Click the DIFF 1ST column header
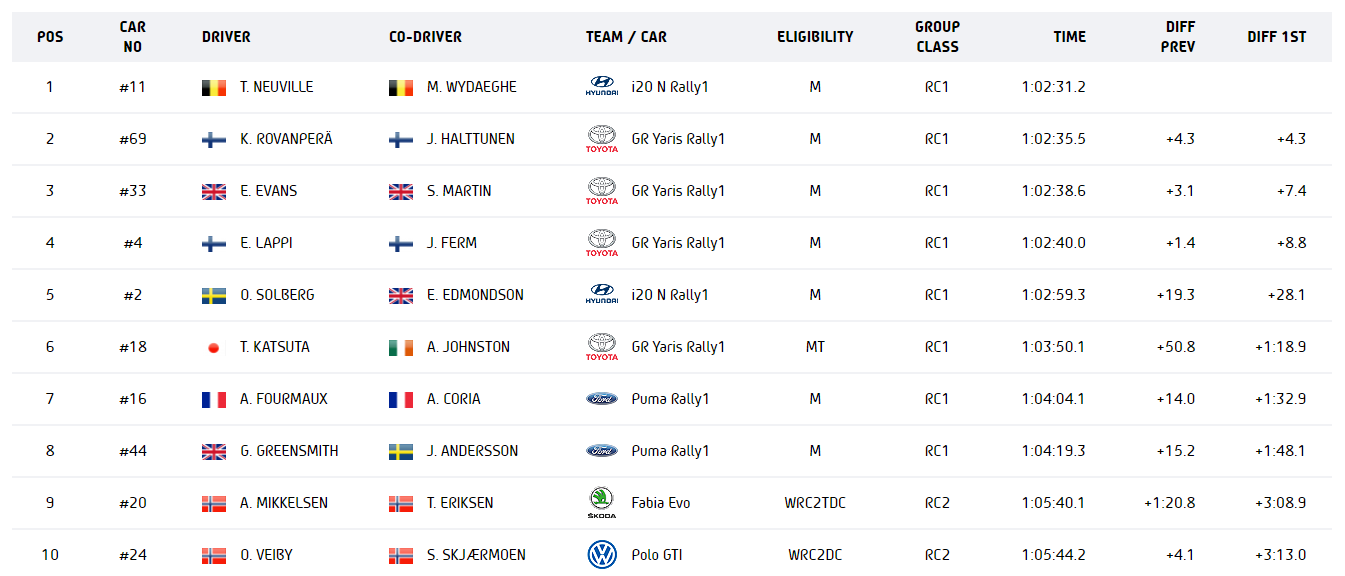The image size is (1345, 576). [x=1276, y=37]
